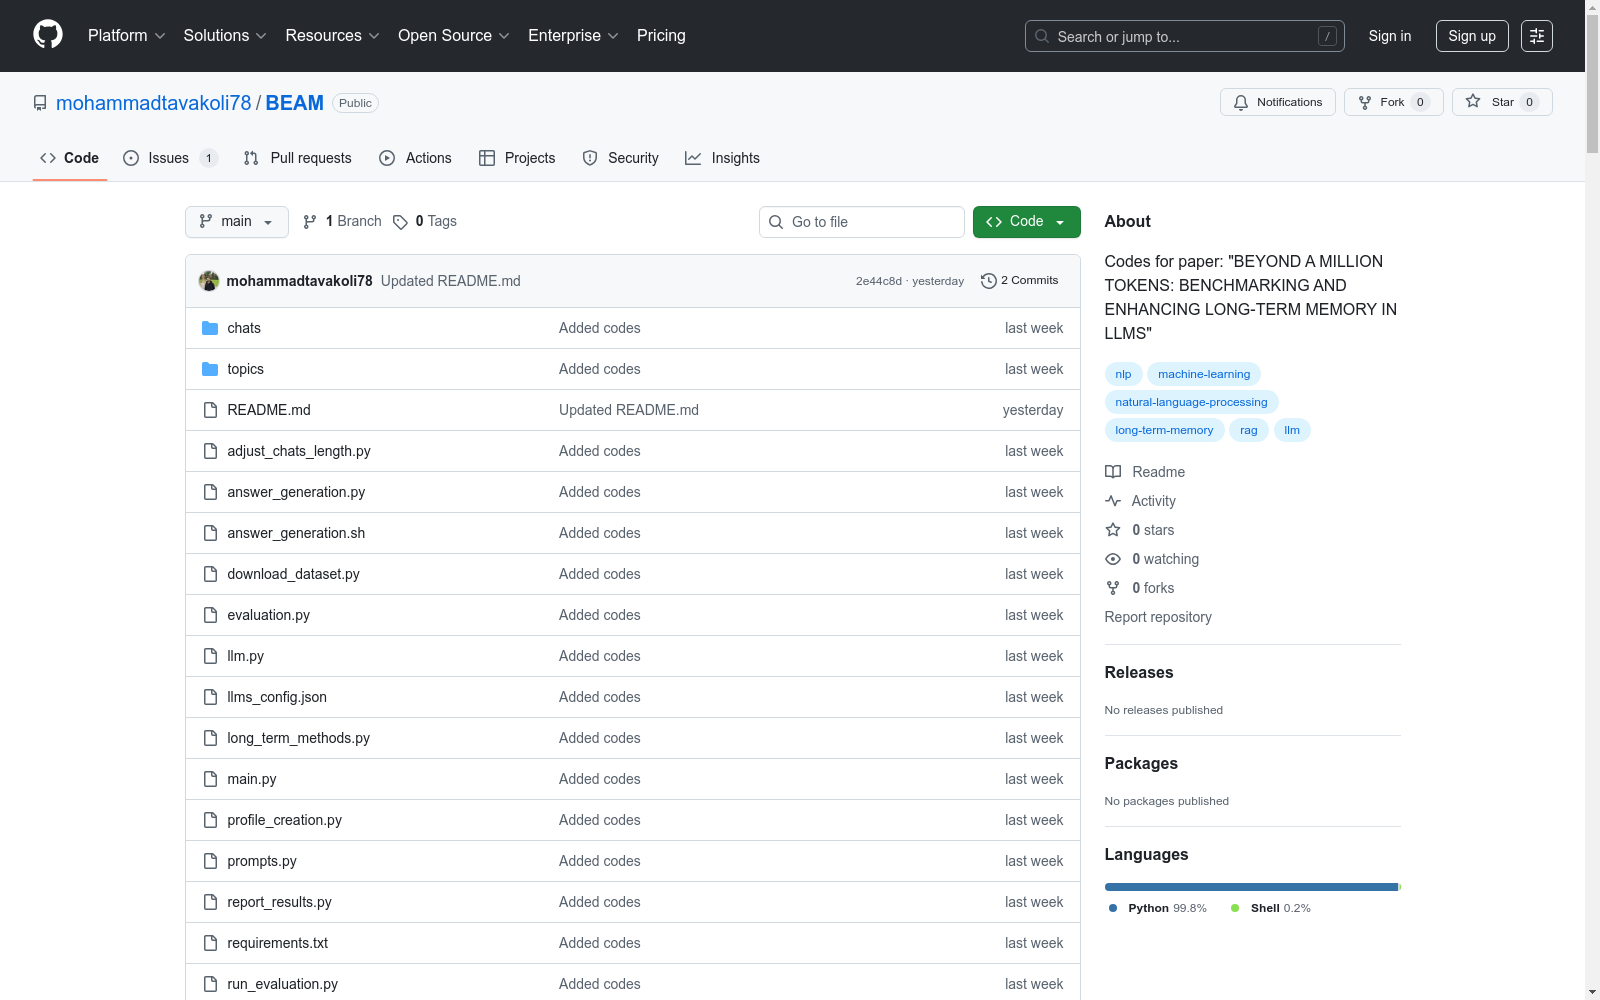Open the download_dataset.py file
Screen dimensions: 1600x1000
coord(293,574)
